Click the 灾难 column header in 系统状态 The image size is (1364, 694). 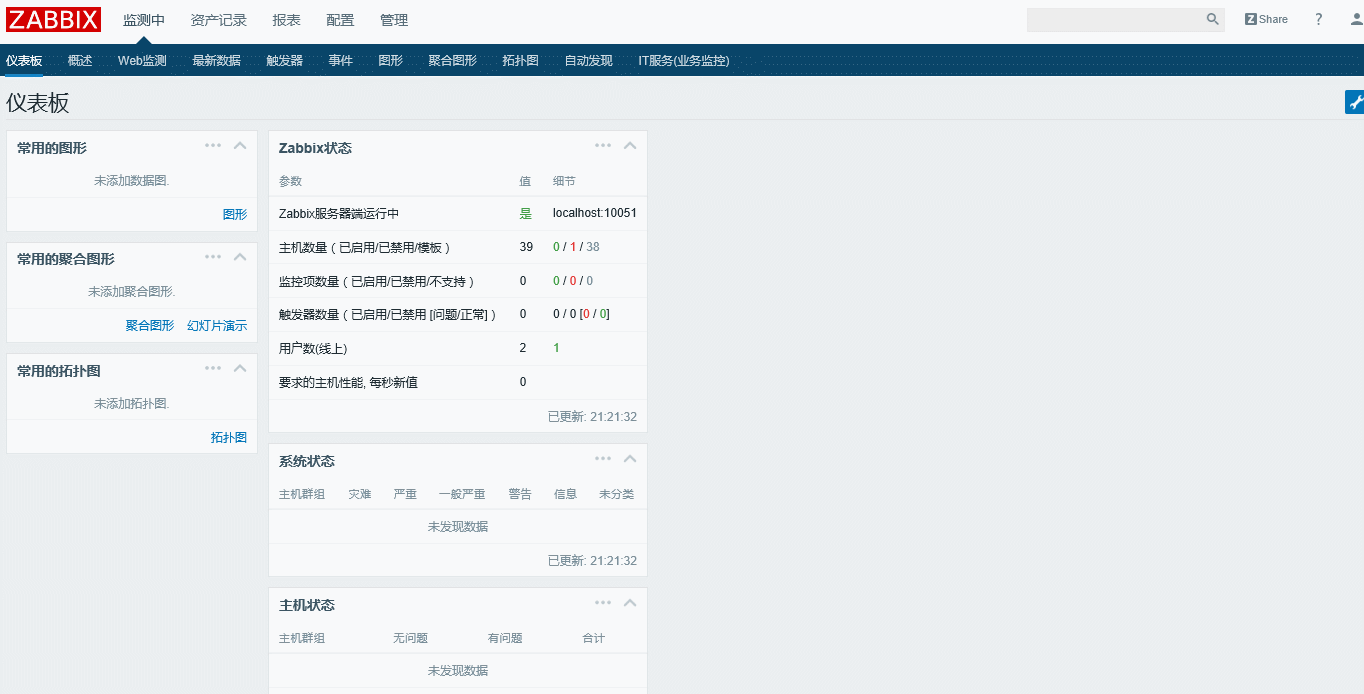[x=360, y=494]
